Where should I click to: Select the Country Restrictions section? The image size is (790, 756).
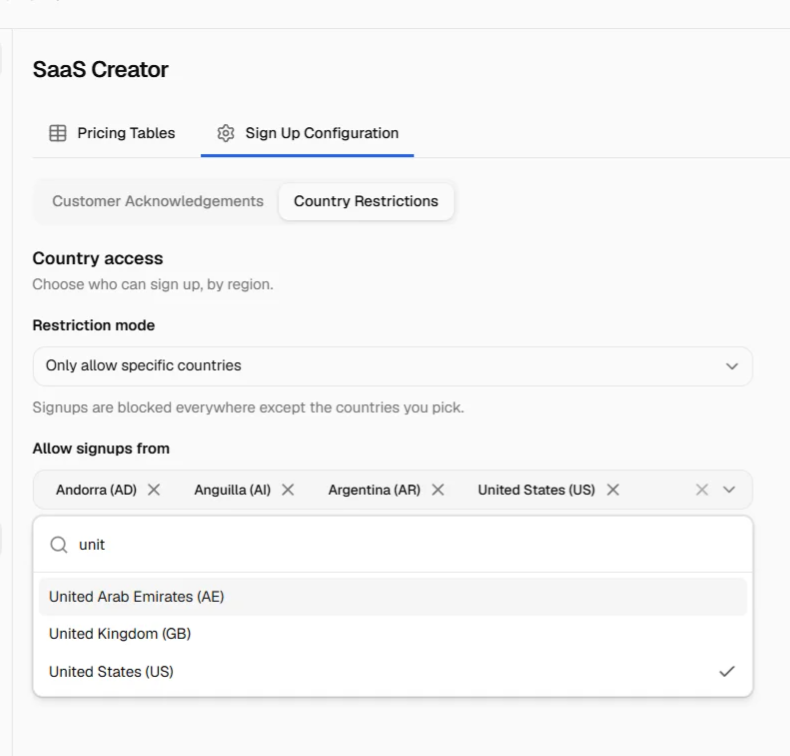point(366,201)
